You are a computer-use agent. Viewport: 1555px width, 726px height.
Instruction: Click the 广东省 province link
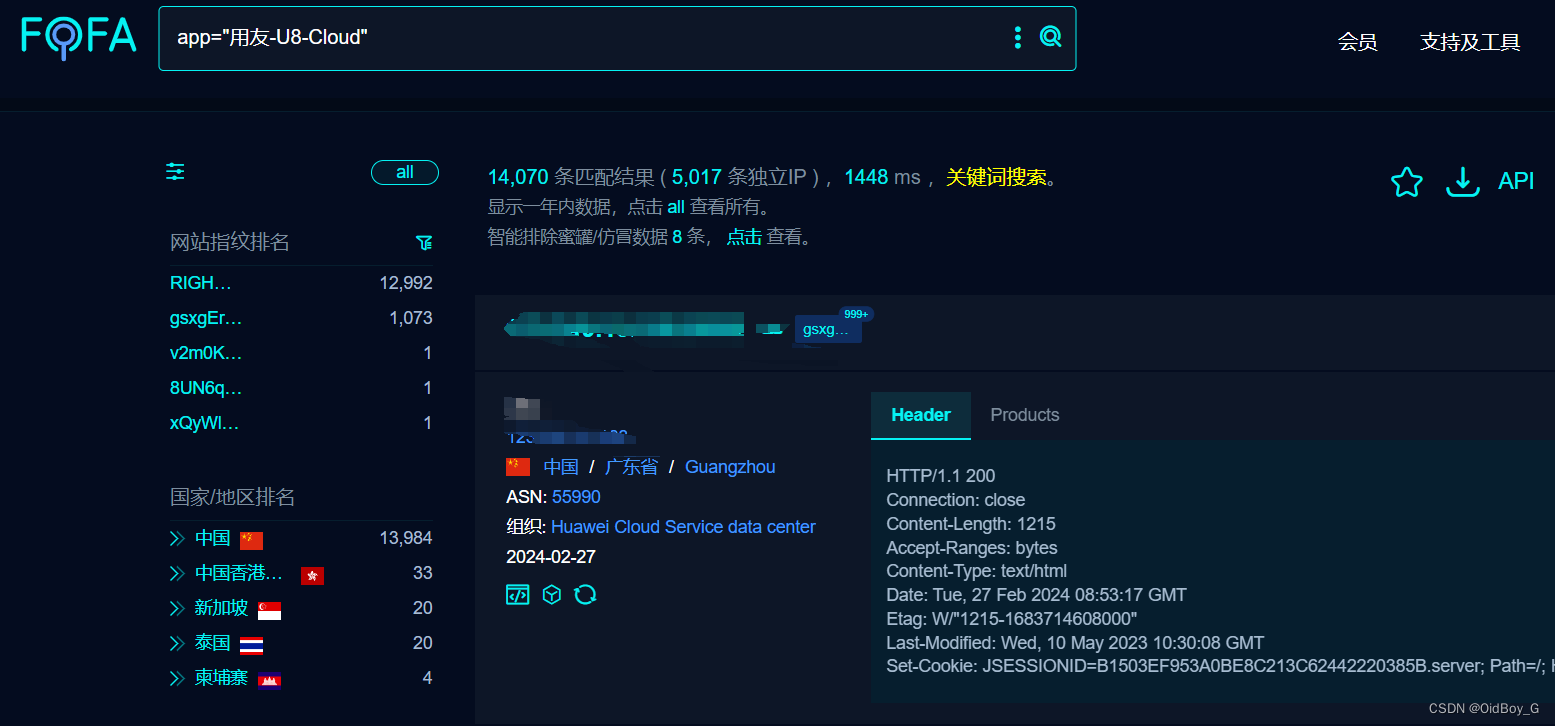click(631, 467)
